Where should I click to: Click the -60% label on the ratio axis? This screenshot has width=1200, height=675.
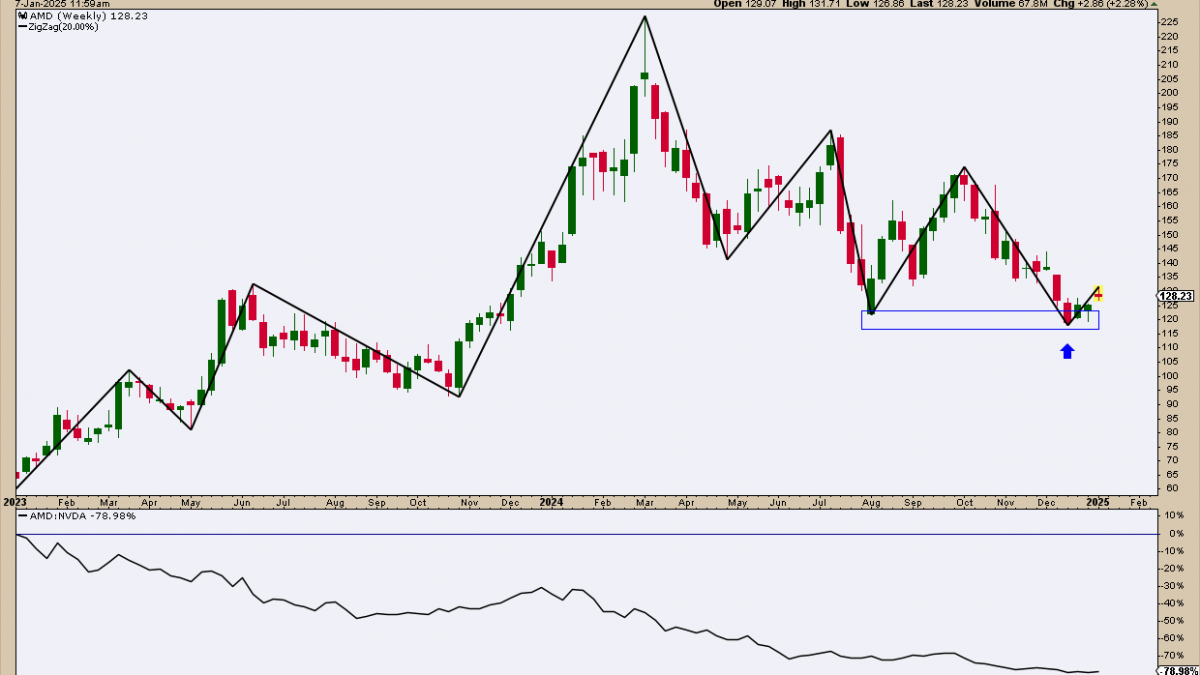[1173, 638]
